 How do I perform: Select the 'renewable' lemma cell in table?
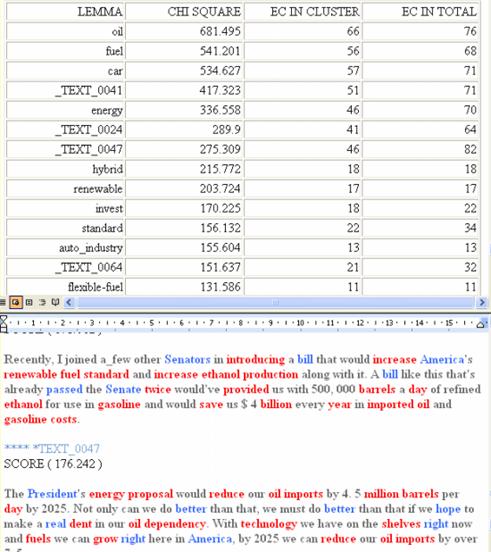(x=66, y=189)
